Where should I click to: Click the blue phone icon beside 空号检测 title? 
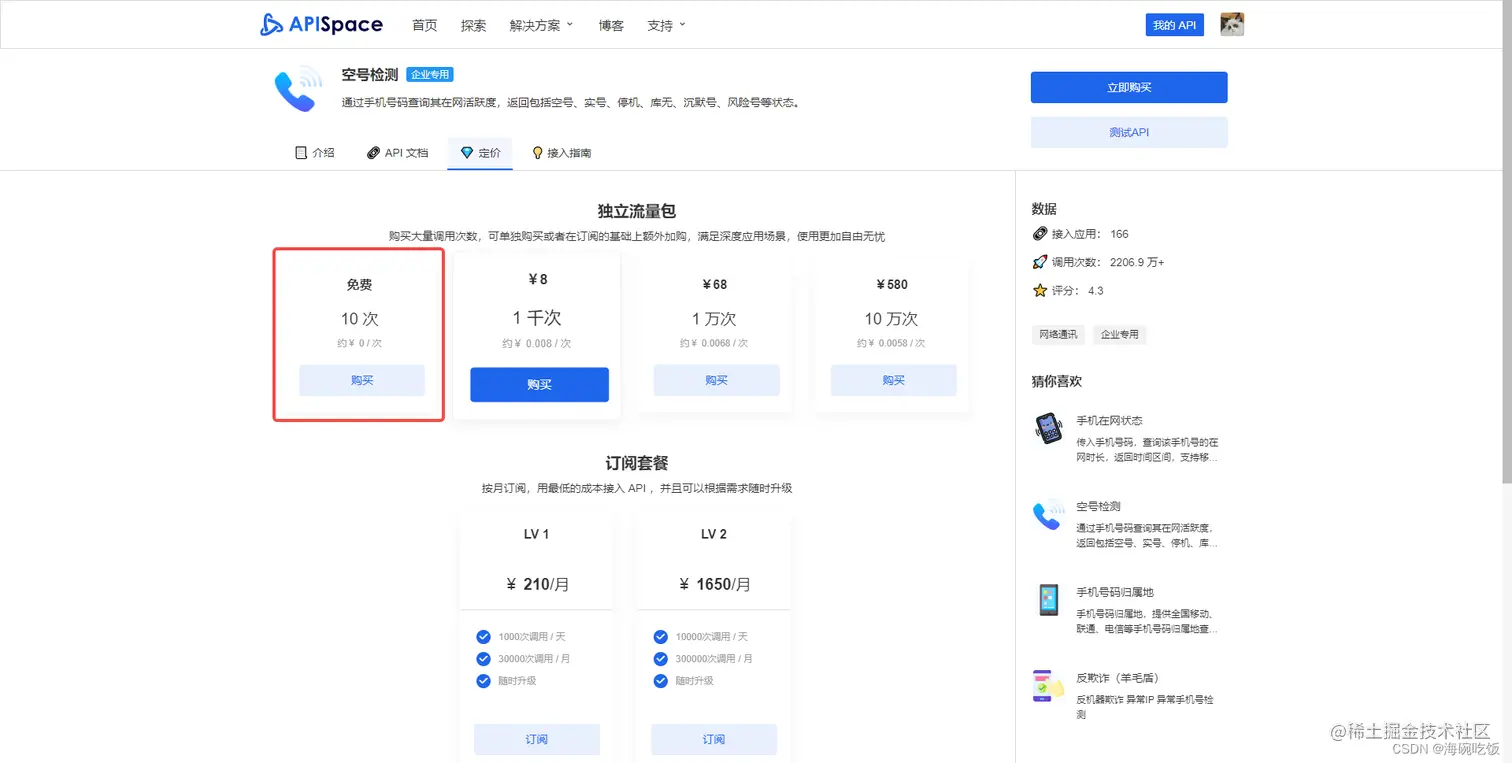(x=297, y=90)
